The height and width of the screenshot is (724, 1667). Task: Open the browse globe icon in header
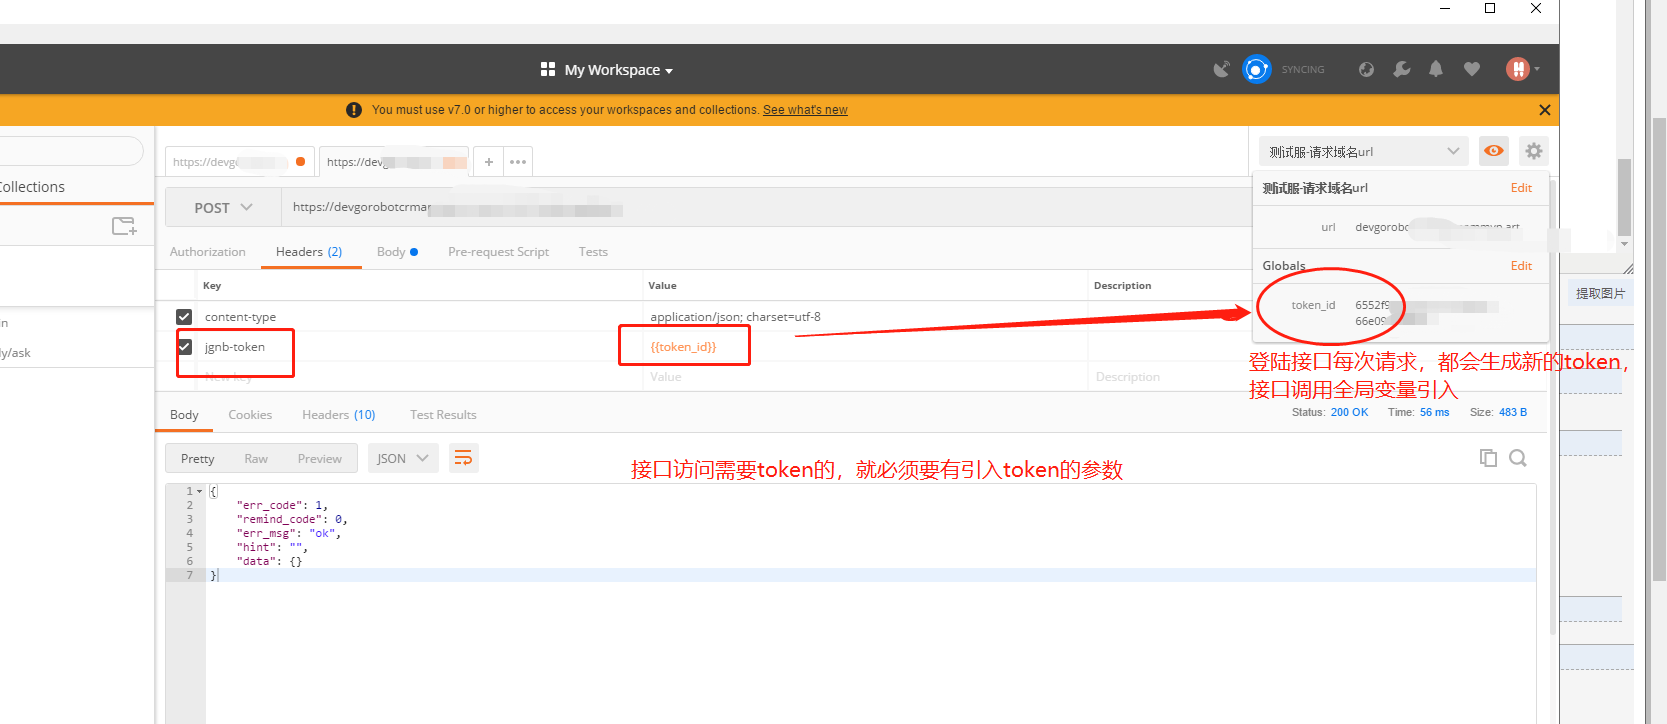tap(1366, 69)
